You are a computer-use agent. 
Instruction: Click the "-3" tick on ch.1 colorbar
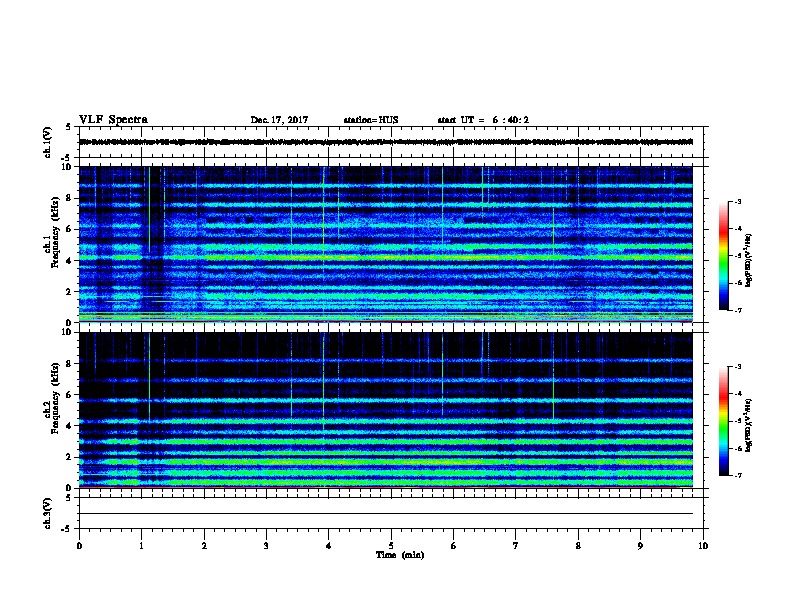tap(737, 201)
